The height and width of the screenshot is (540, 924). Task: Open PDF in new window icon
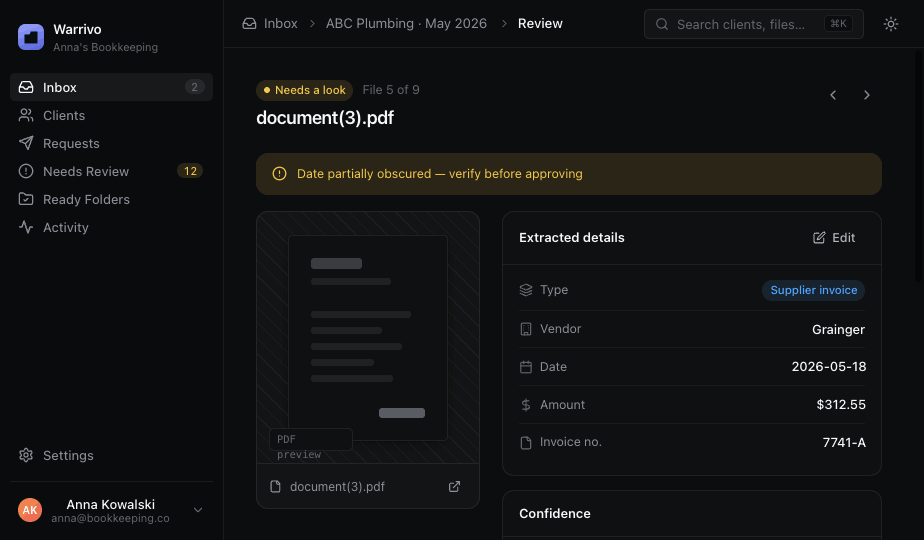pyautogui.click(x=454, y=486)
